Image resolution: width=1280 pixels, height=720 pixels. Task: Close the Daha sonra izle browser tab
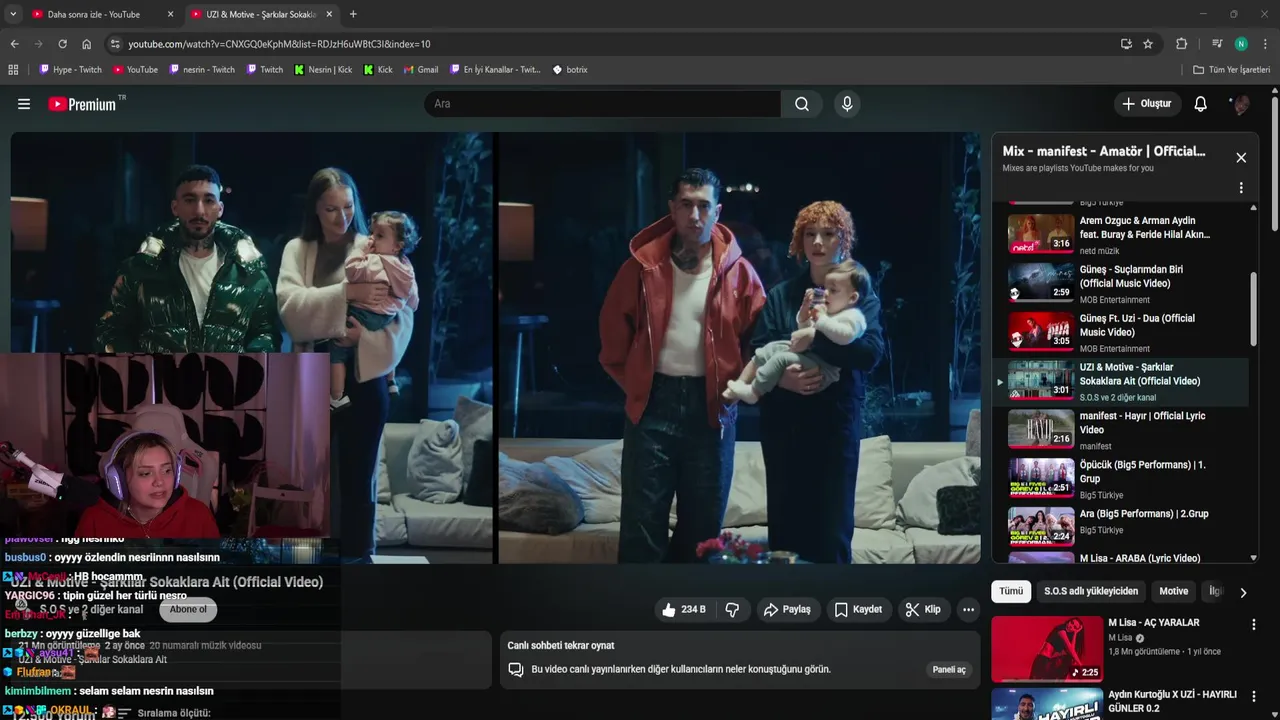170,14
